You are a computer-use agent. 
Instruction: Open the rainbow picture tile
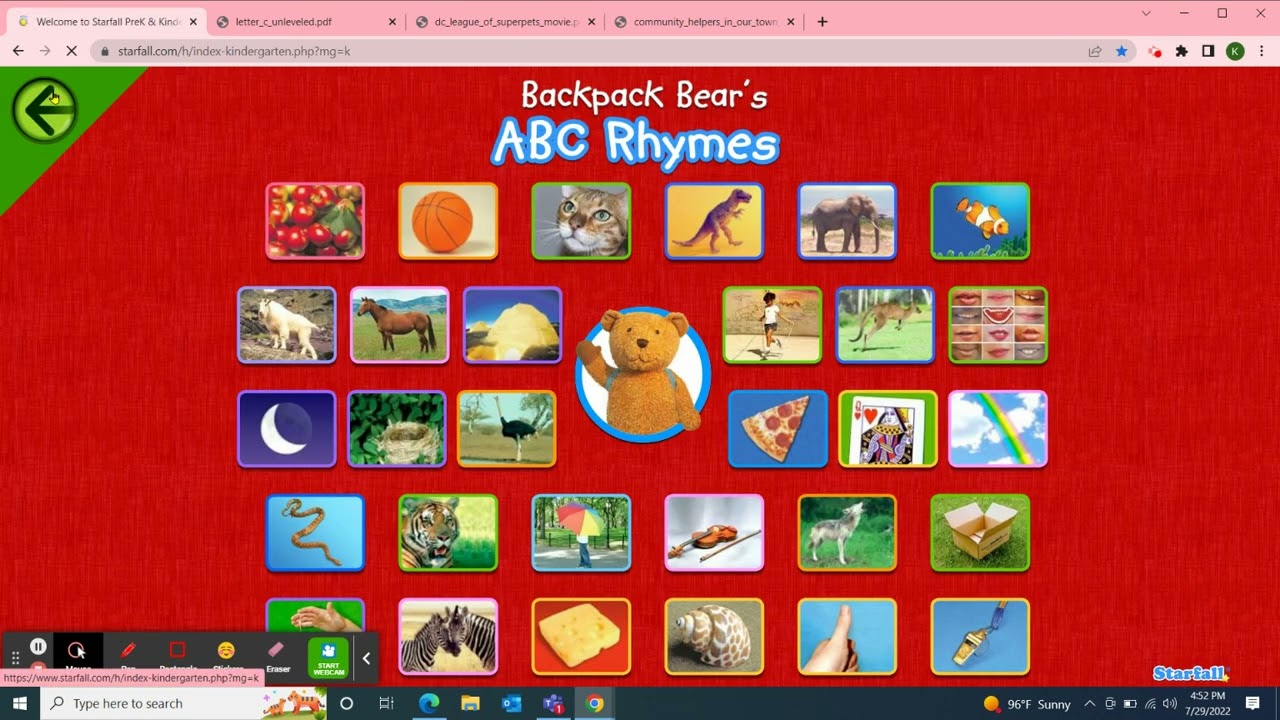(998, 429)
